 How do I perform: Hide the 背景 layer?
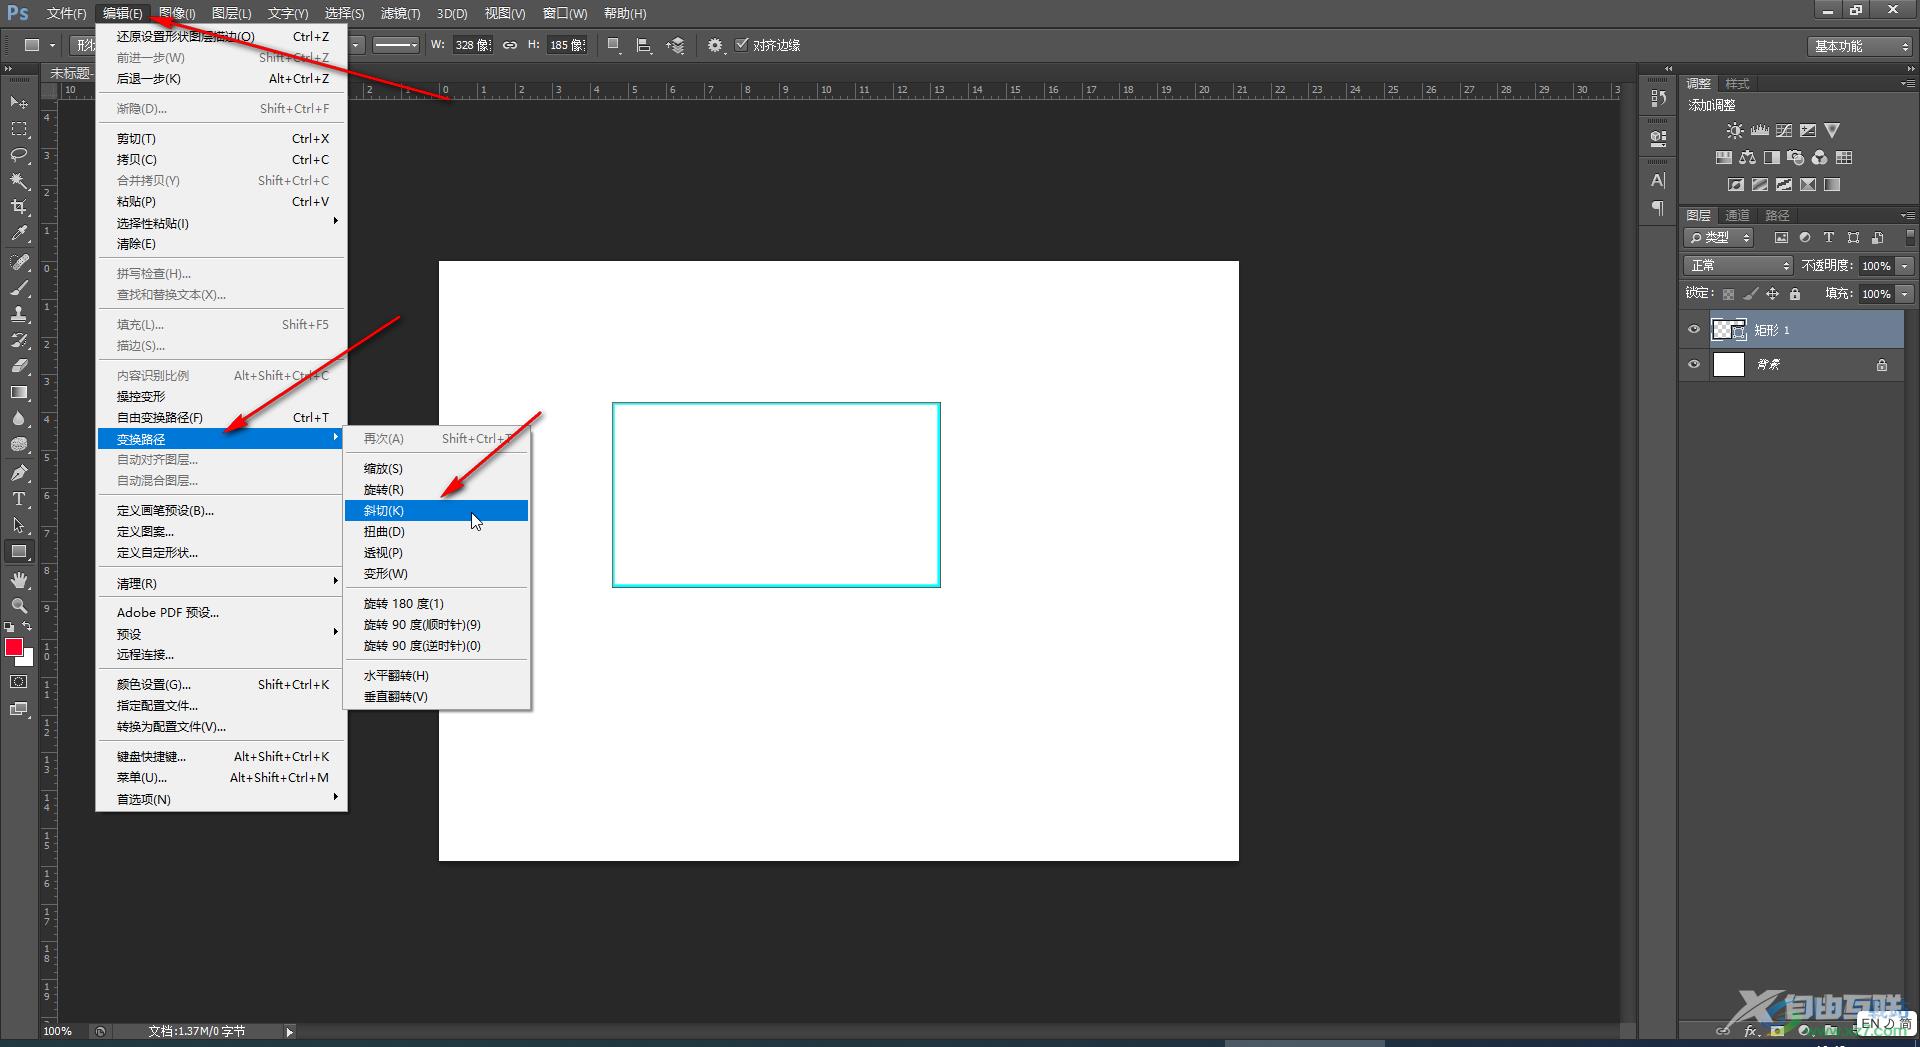[1693, 364]
